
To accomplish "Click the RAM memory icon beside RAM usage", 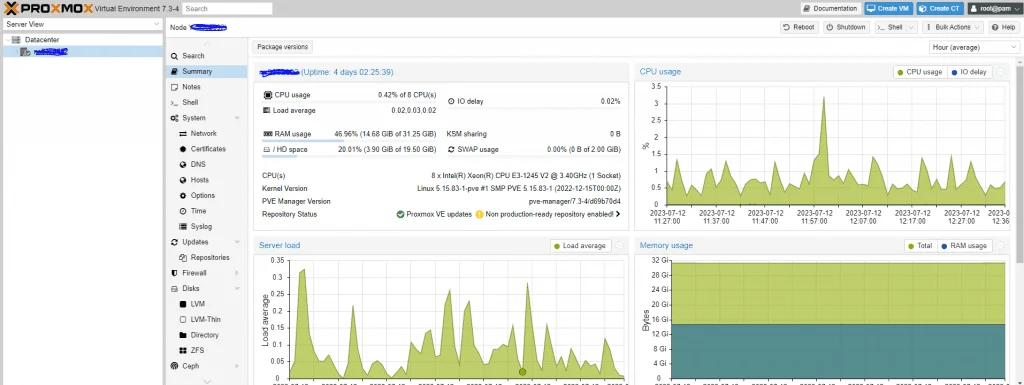I will [267, 134].
